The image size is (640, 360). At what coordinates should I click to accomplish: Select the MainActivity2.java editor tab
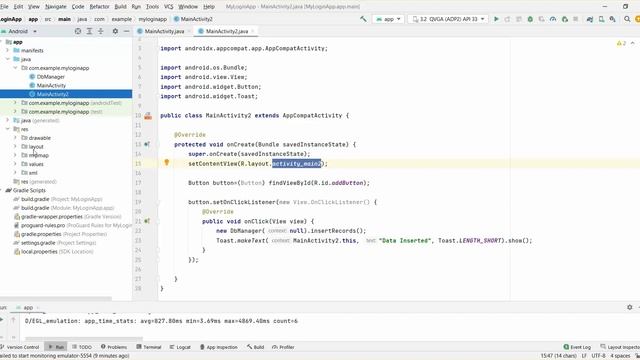pos(227,31)
